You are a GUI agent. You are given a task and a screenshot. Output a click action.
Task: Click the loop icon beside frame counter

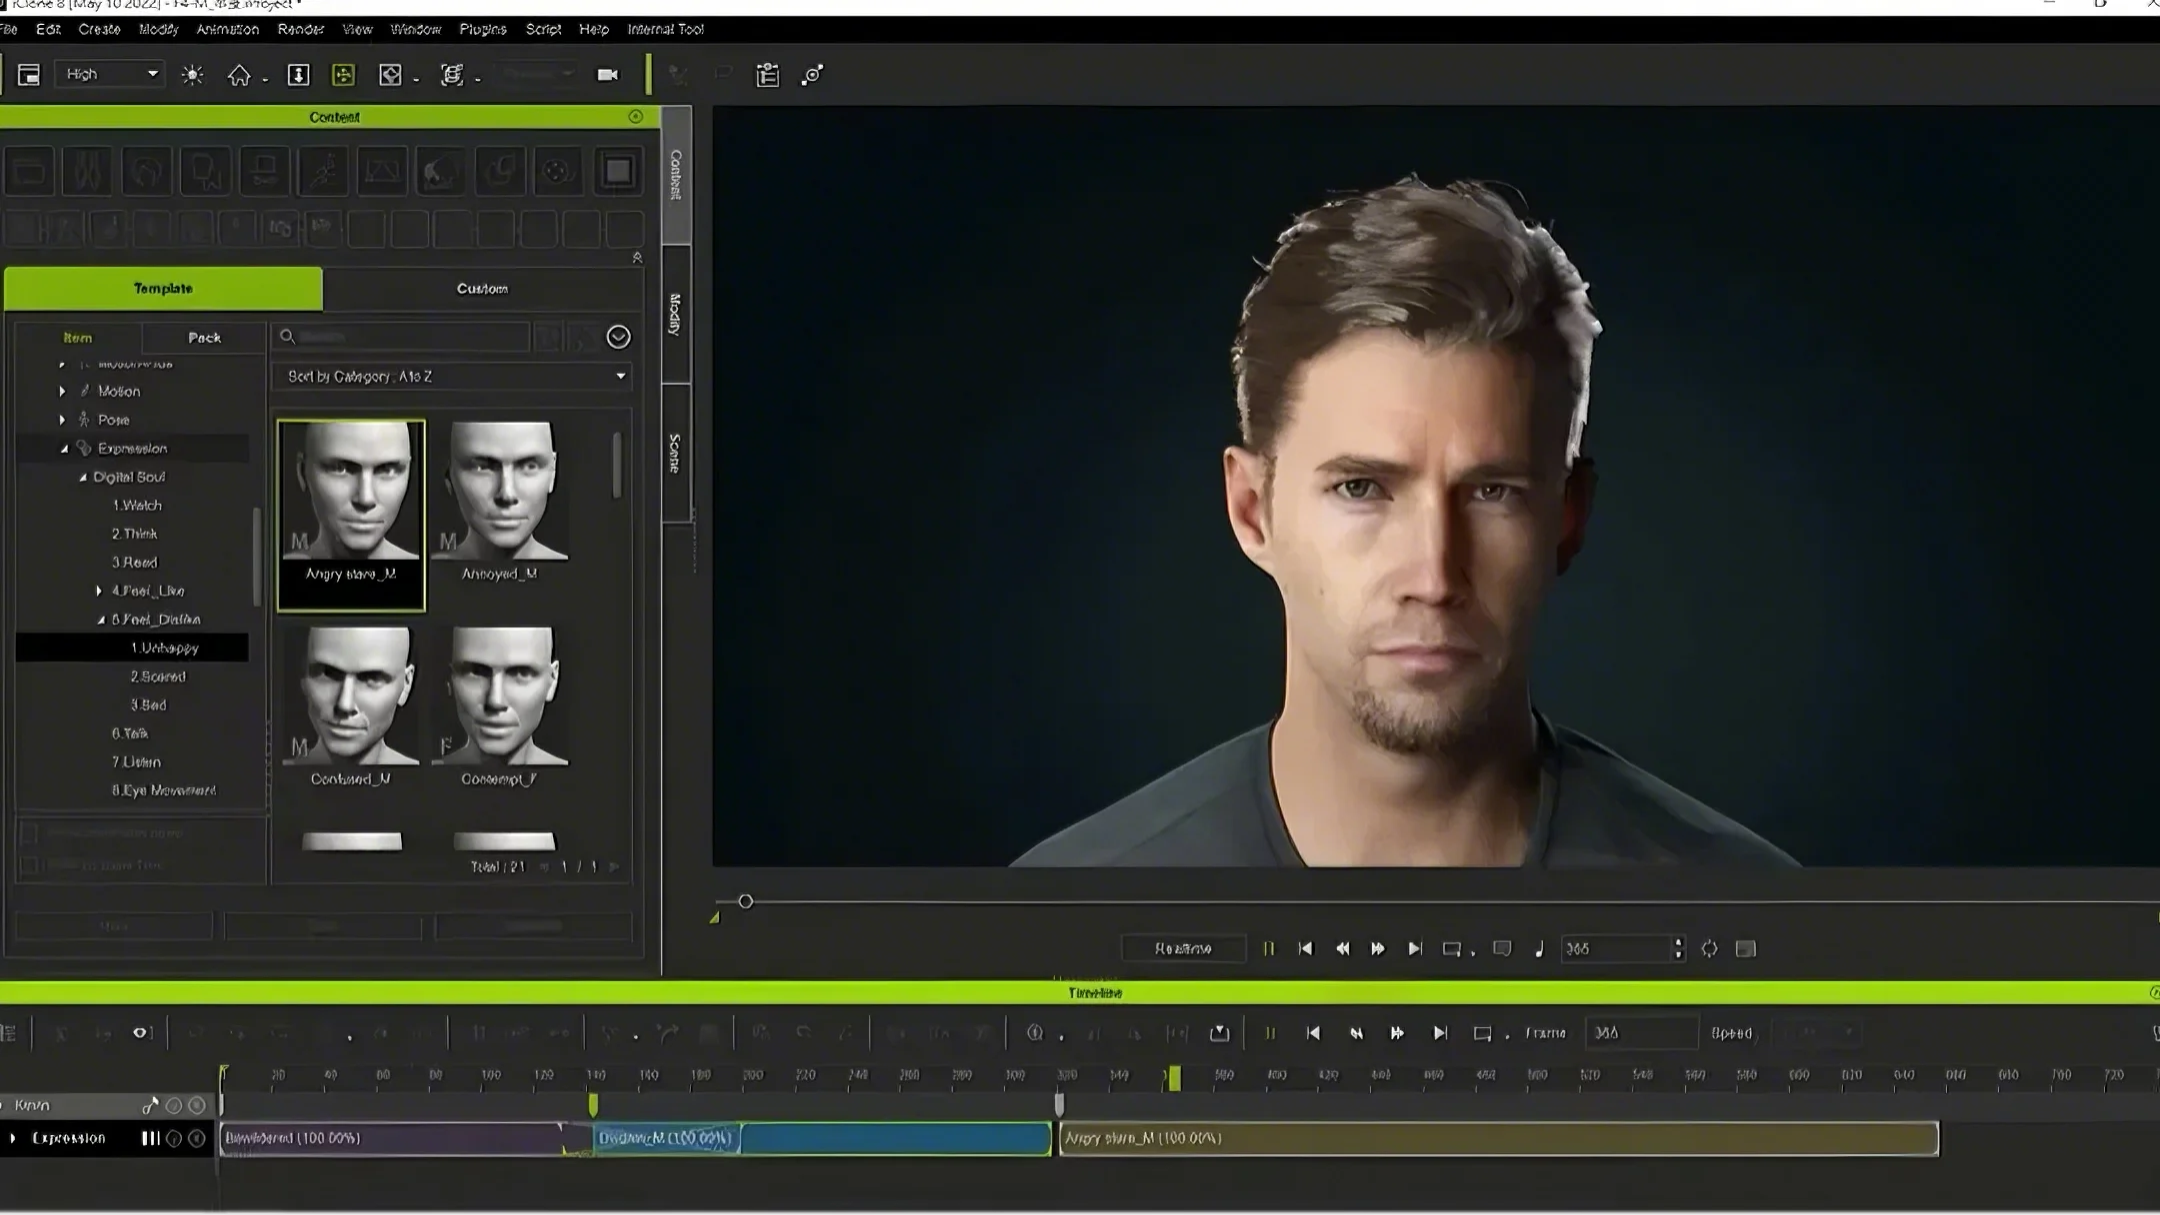coord(1709,948)
